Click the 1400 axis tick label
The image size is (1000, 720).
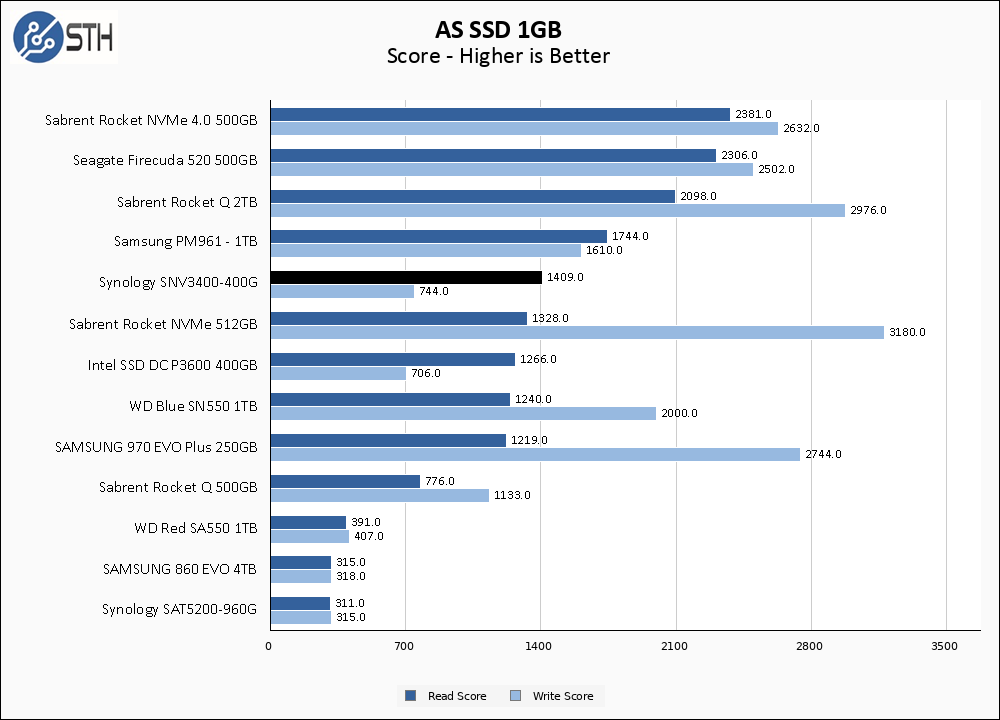click(538, 646)
